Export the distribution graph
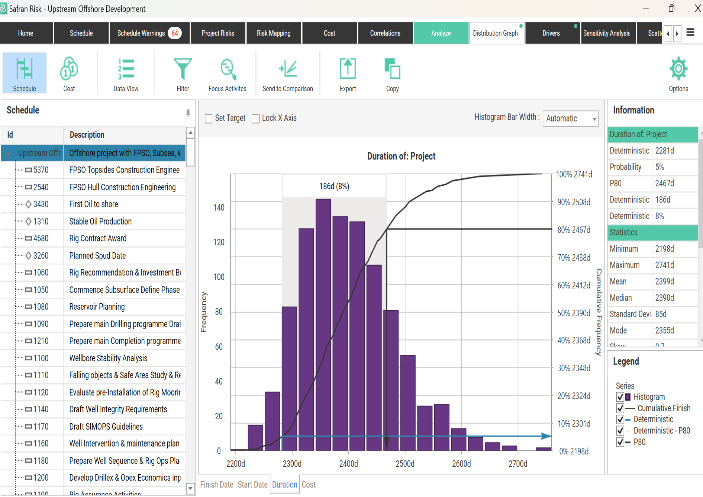This screenshot has width=703, height=497. coord(347,73)
